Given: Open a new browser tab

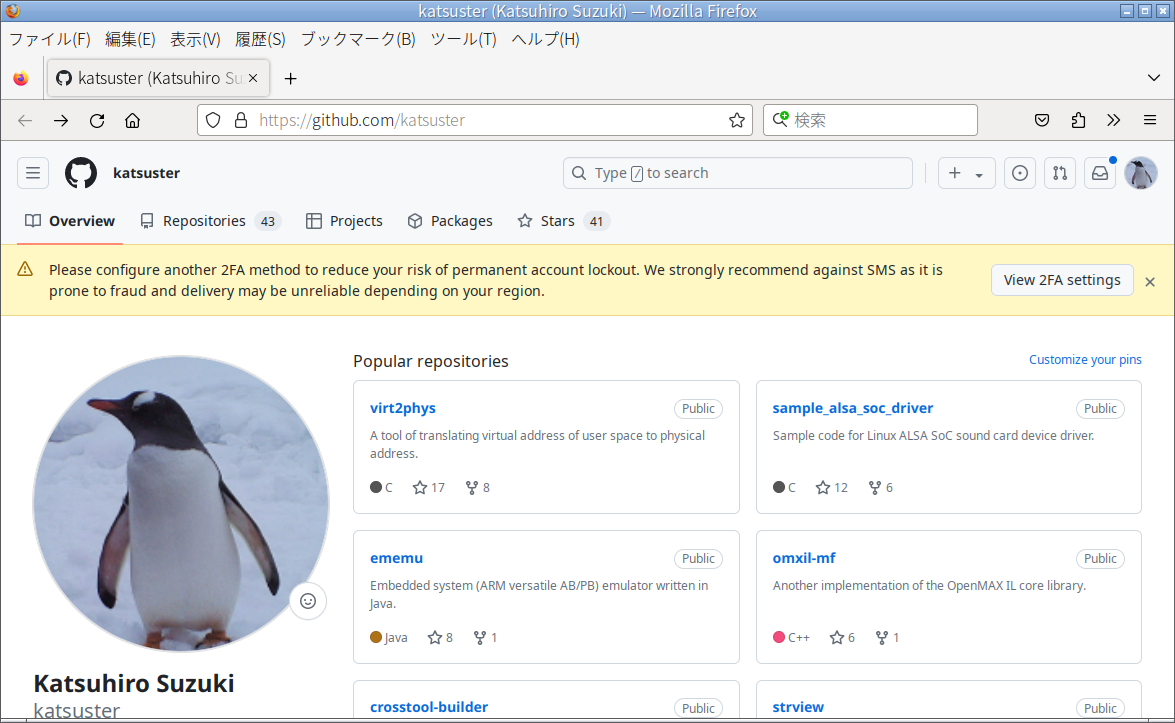Looking at the screenshot, I should (291, 78).
